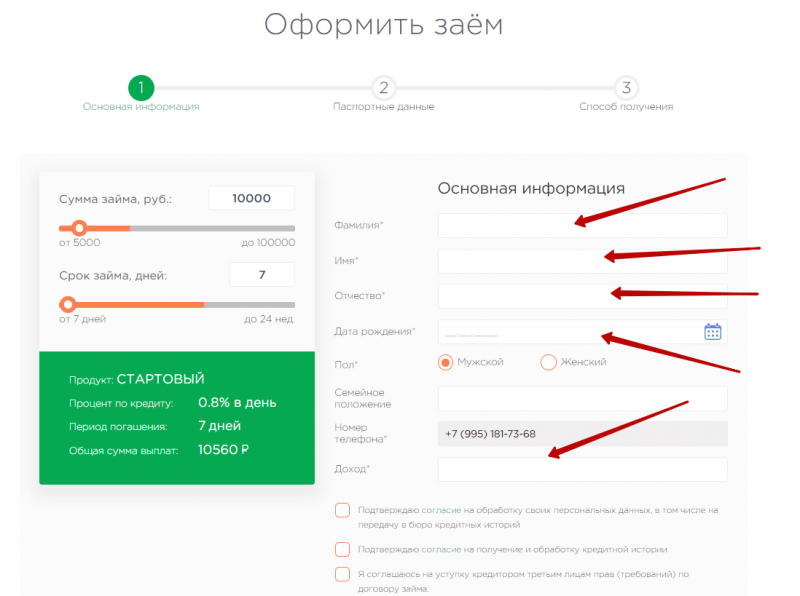
Task: Check agreement on creditor rights assignment
Action: coord(341,575)
